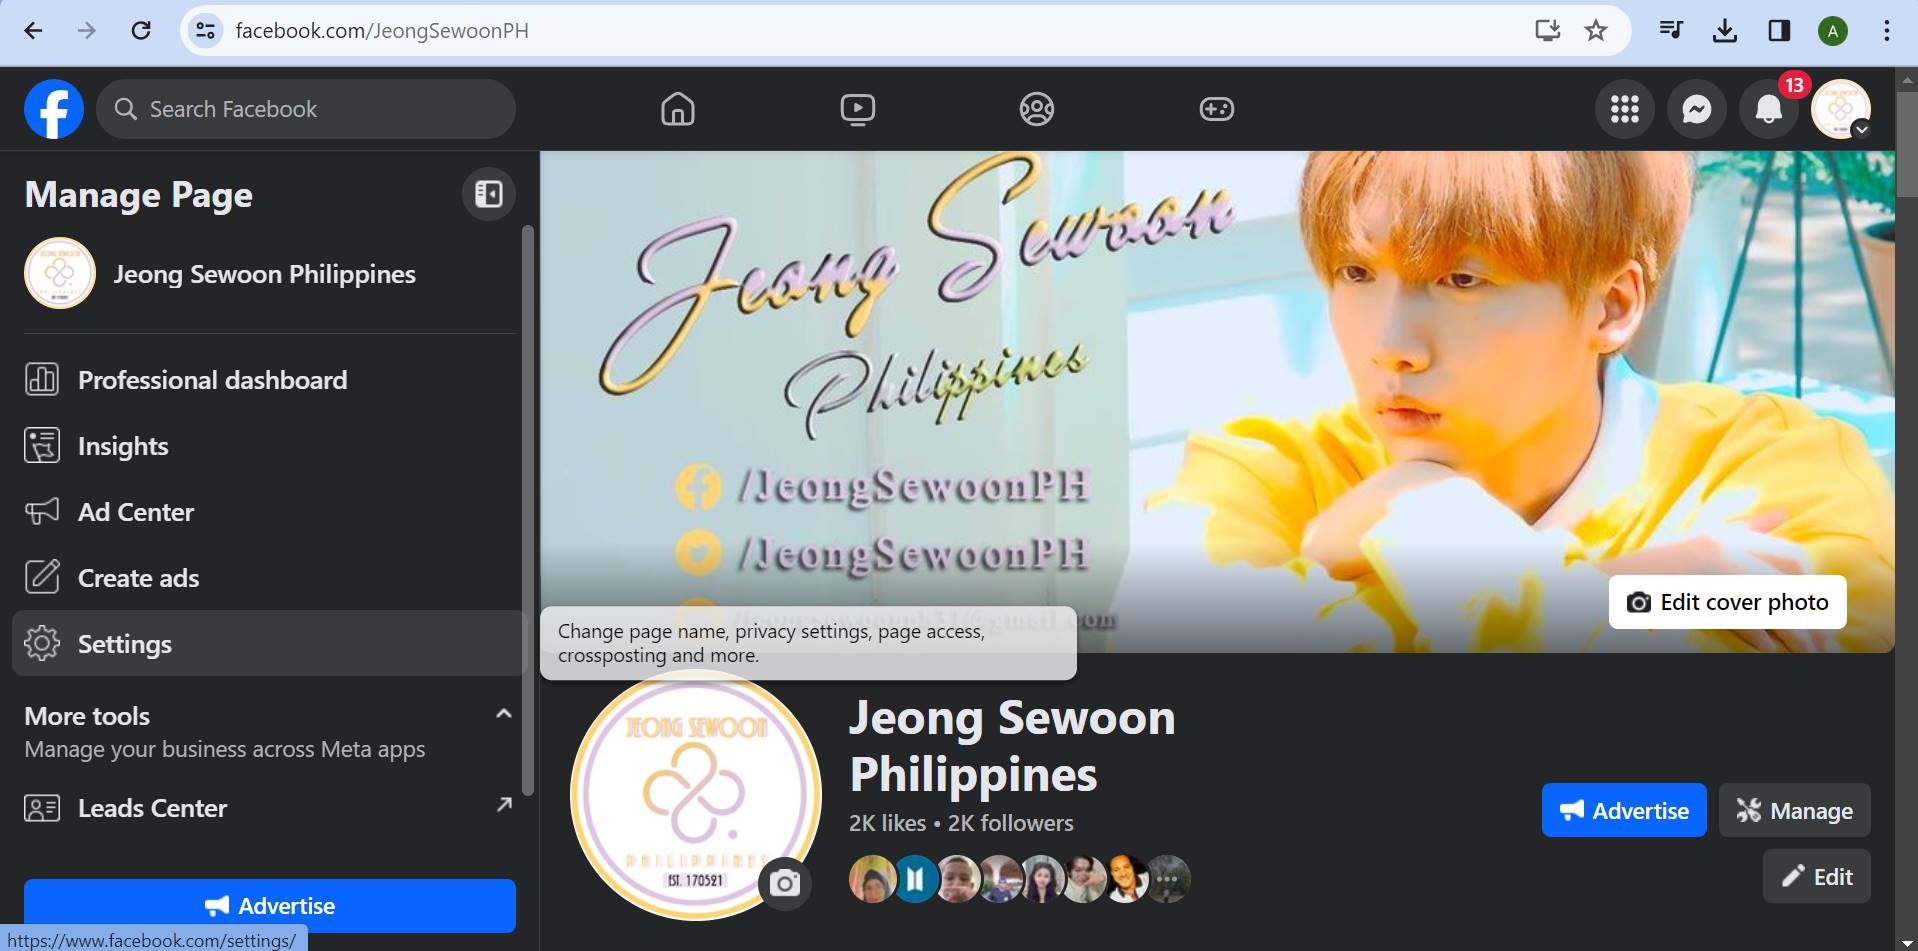
Task: Go to Facebook Home tab
Action: 678,109
